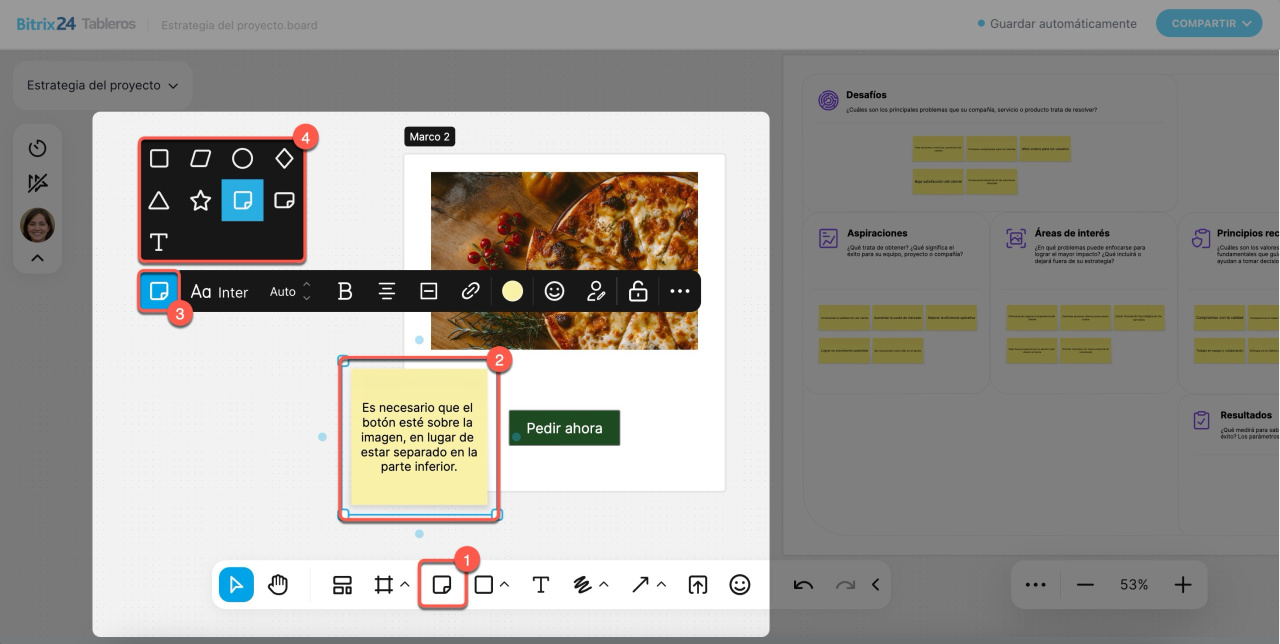This screenshot has height=644, width=1280.
Task: Activate the pointer selection tool
Action: point(236,585)
